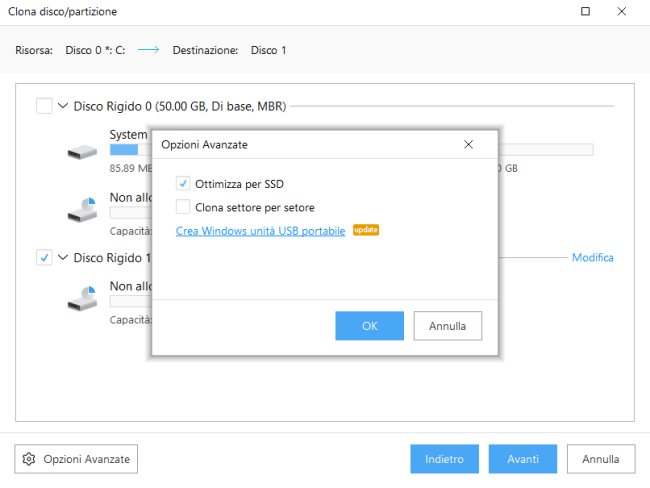Viewport: 650px width, 488px height.
Task: Confirm with the OK button
Action: [369, 326]
